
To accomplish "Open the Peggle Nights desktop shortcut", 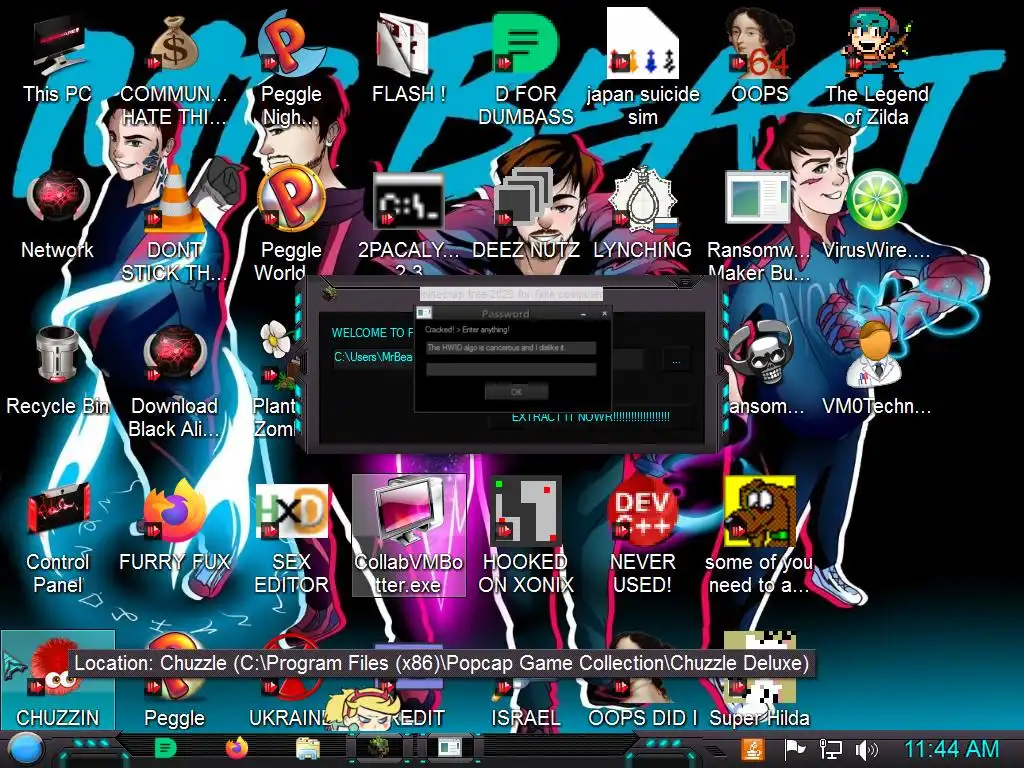I will click(291, 69).
